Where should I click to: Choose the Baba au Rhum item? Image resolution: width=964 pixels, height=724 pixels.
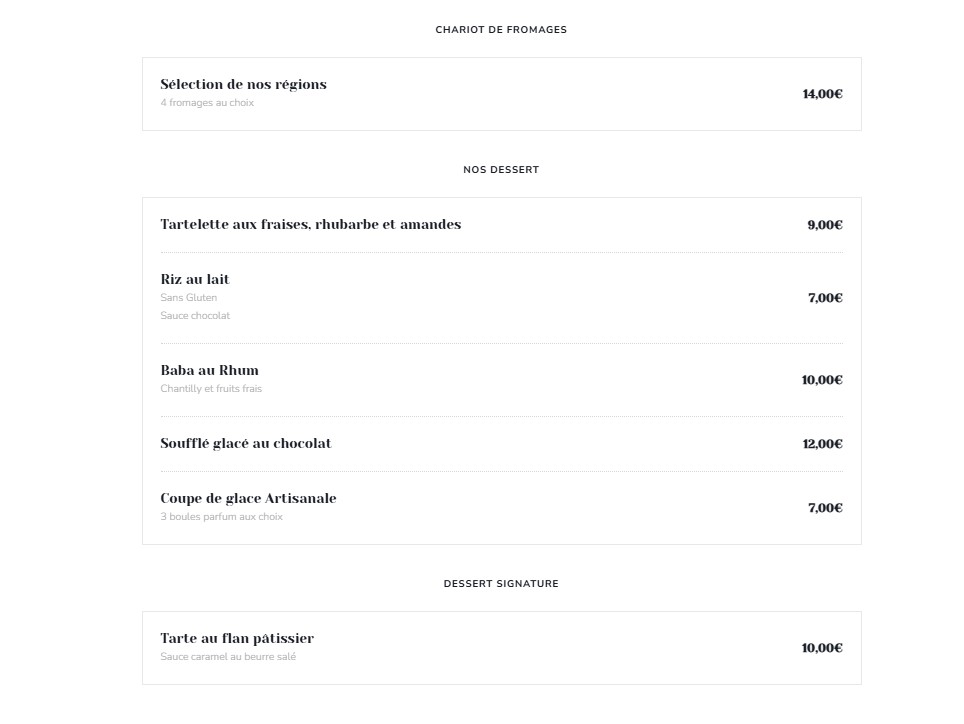[x=210, y=370]
